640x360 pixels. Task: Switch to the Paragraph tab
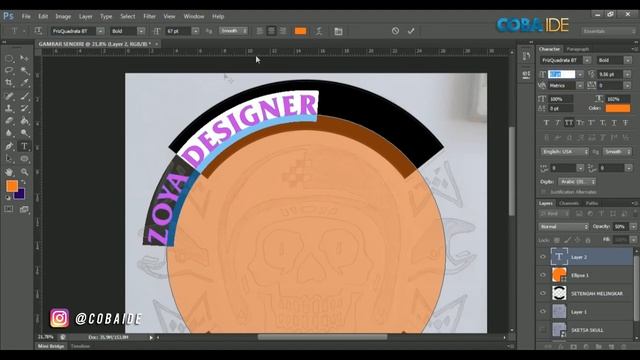[578, 49]
